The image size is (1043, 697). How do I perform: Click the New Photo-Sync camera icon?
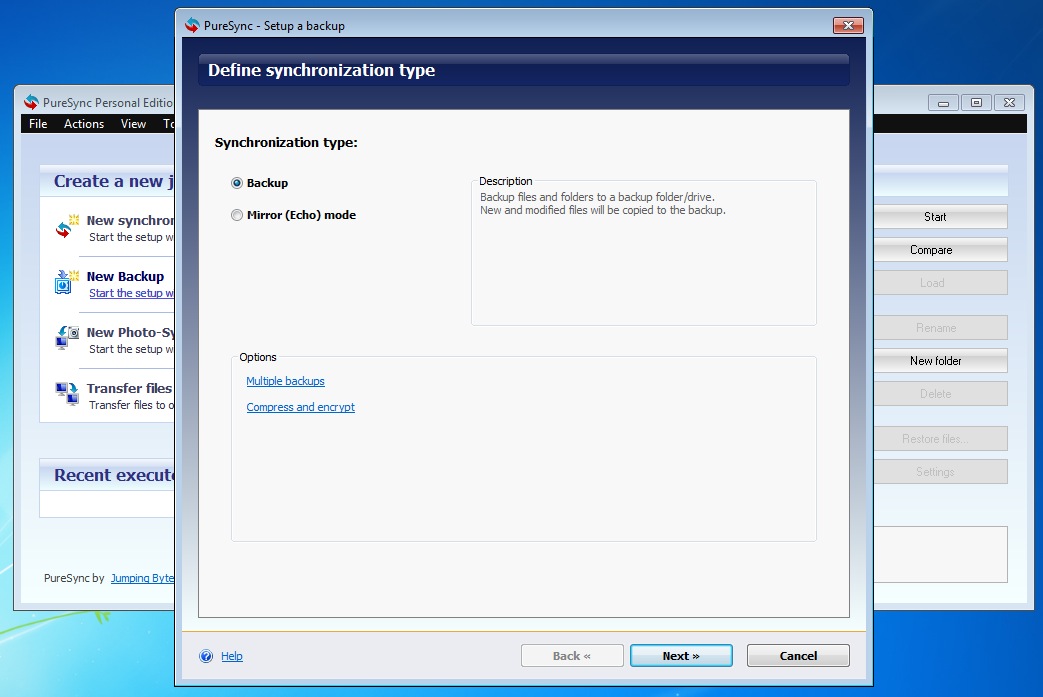(66, 339)
